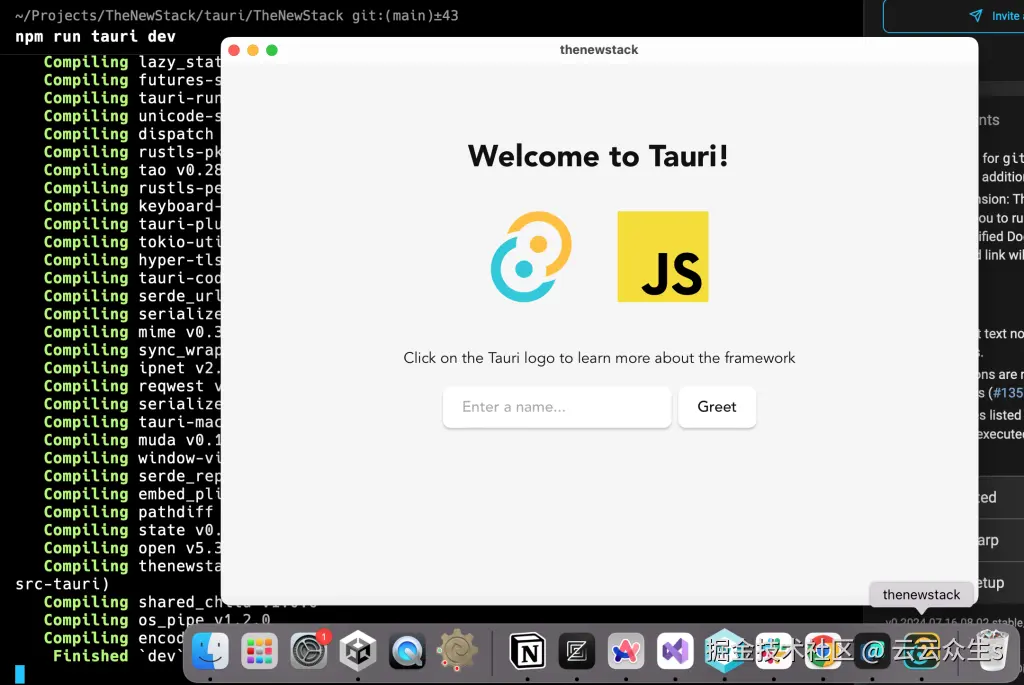1024x685 pixels.
Task: Click the 'Compiling ipnet' terminal line
Action: coord(132,368)
